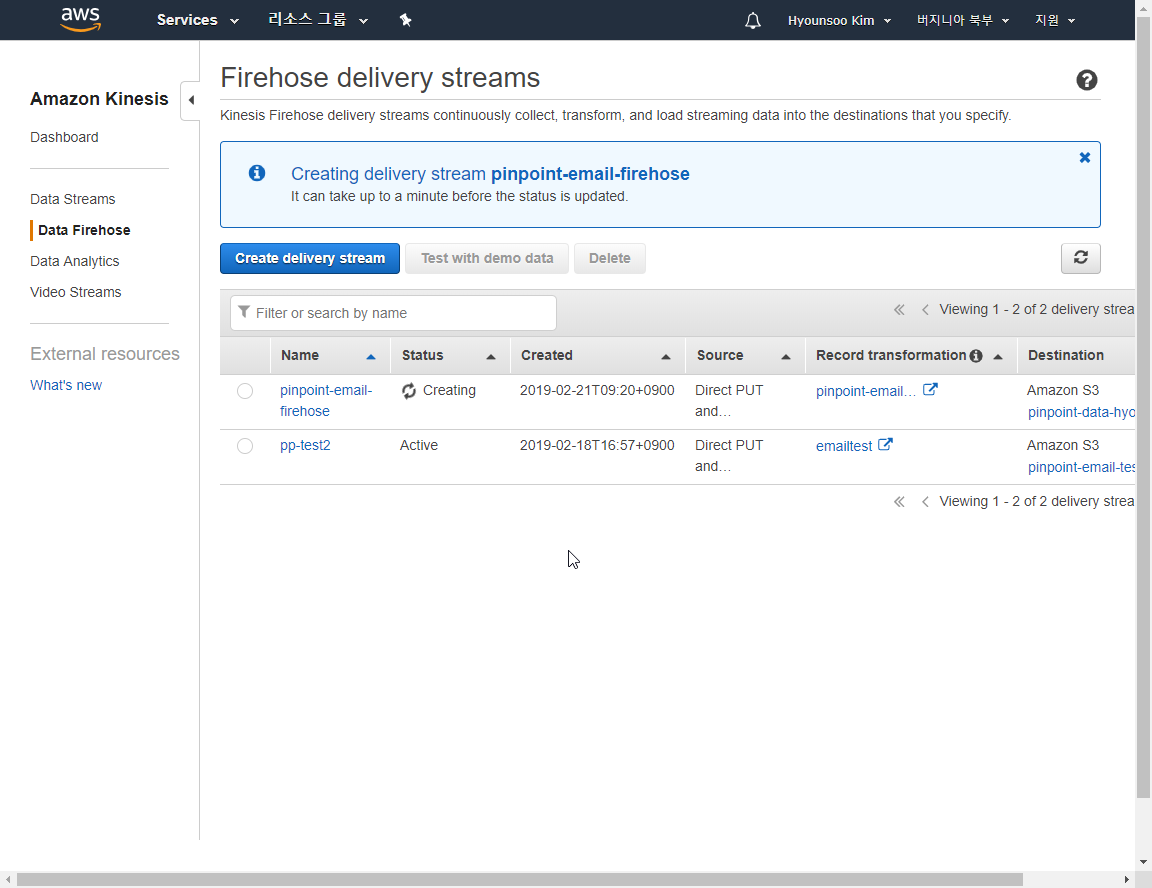Open the pinpoint-email… transformation link
Viewport: 1152px width, 888px height.
pyautogui.click(x=866, y=391)
